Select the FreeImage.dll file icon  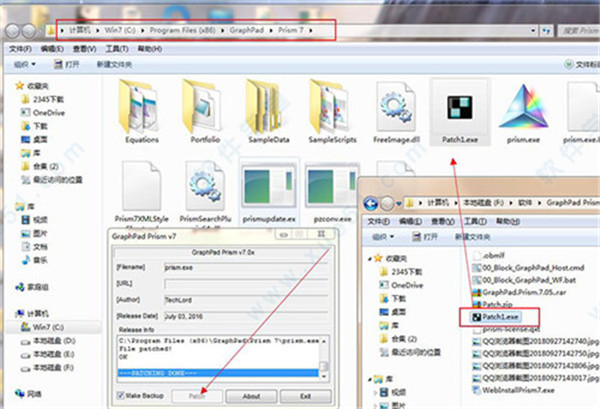pos(396,107)
